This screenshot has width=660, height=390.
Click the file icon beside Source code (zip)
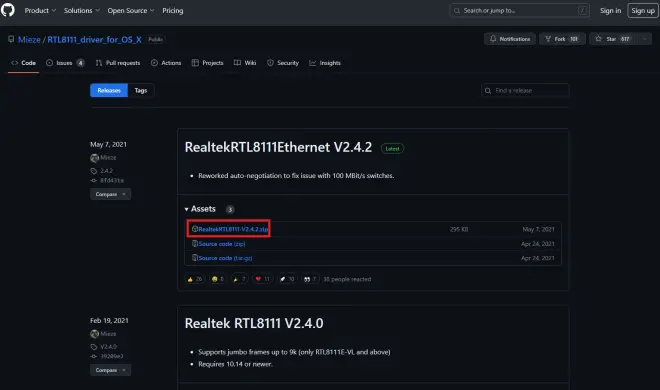point(195,243)
